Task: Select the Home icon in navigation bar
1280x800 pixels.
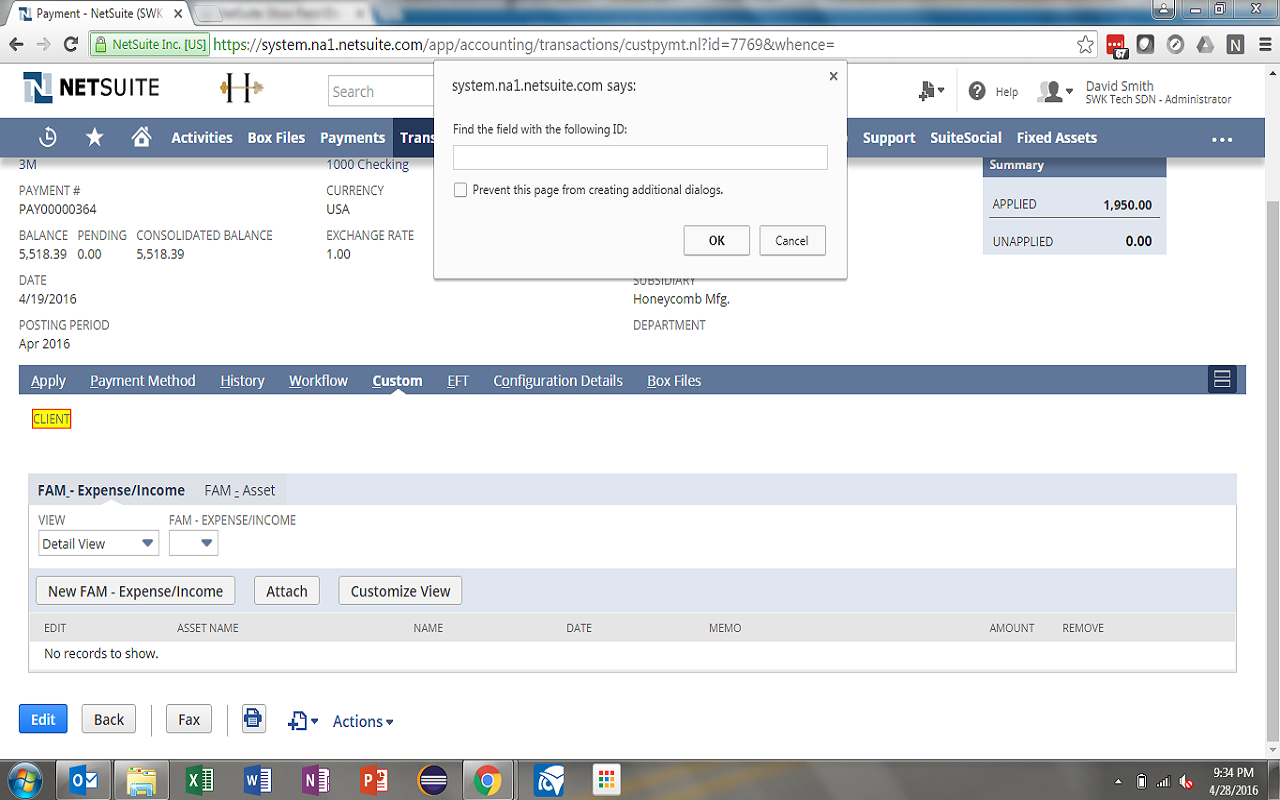Action: [x=142, y=137]
